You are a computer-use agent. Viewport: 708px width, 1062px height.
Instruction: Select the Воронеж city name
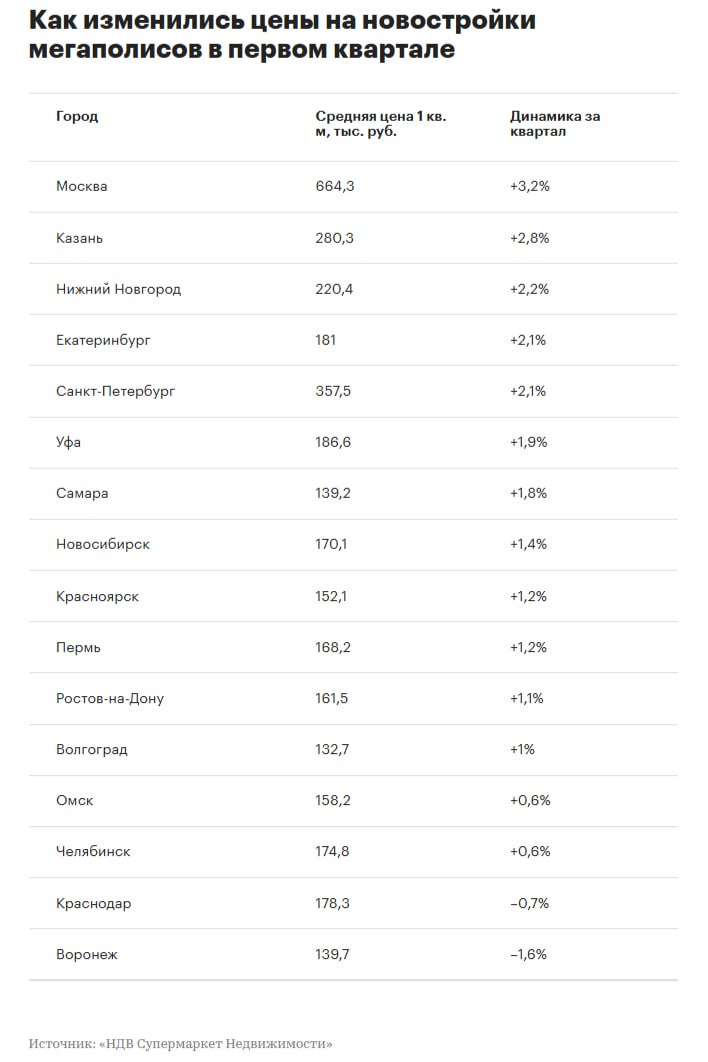click(x=87, y=955)
